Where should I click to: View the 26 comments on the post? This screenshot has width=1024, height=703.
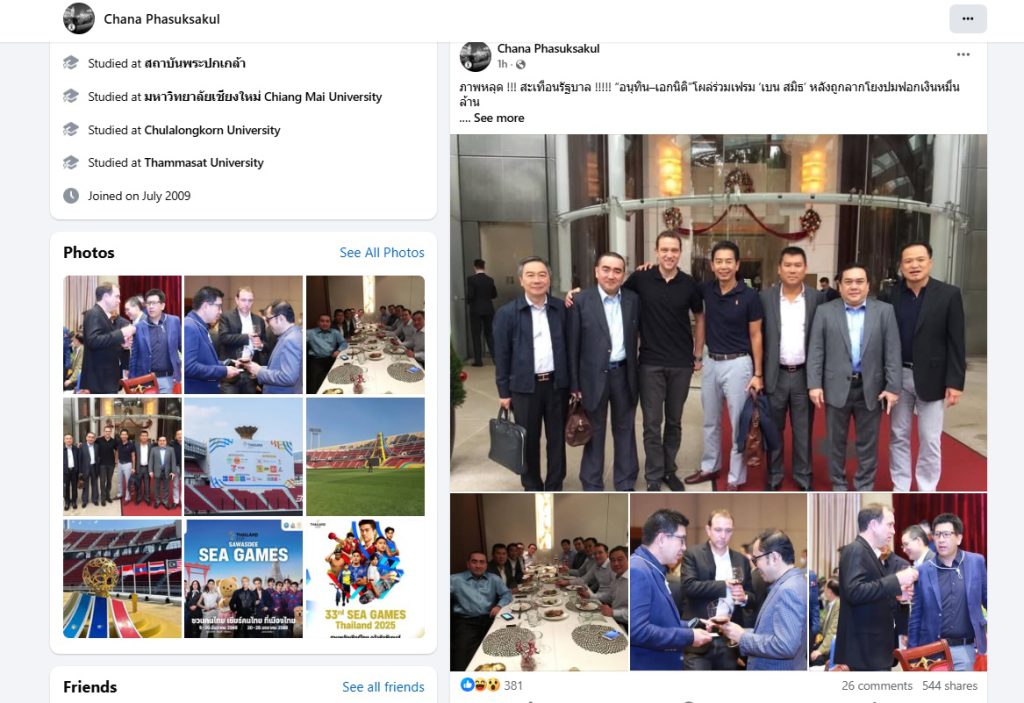click(x=876, y=685)
